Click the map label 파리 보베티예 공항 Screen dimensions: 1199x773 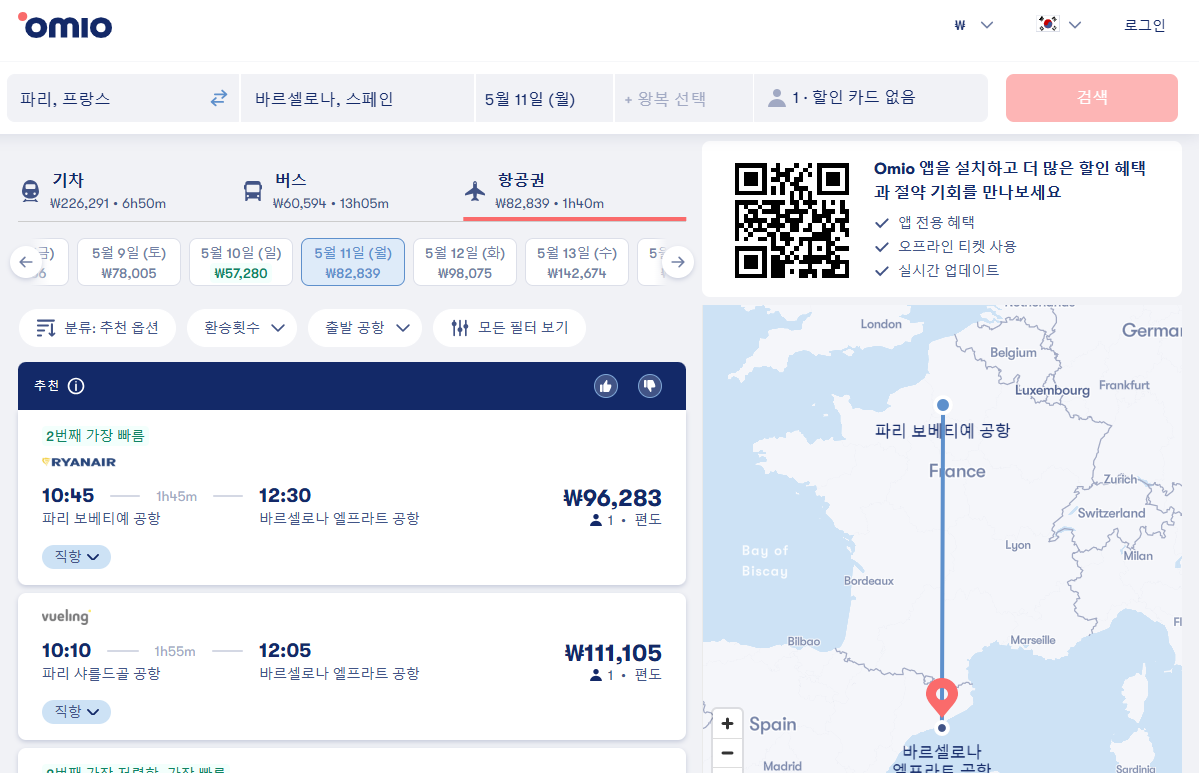click(x=942, y=430)
